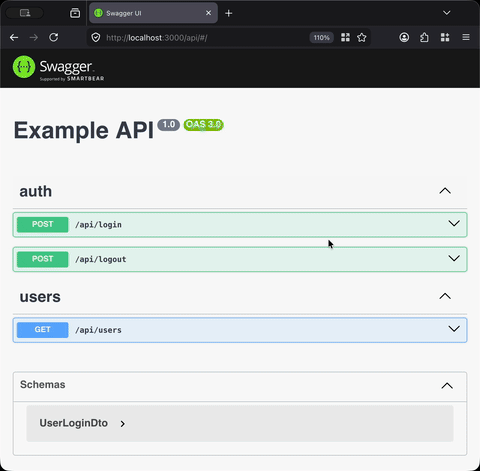The image size is (480, 471).
Task: Click the 110% zoom level badge
Action: (x=321, y=38)
